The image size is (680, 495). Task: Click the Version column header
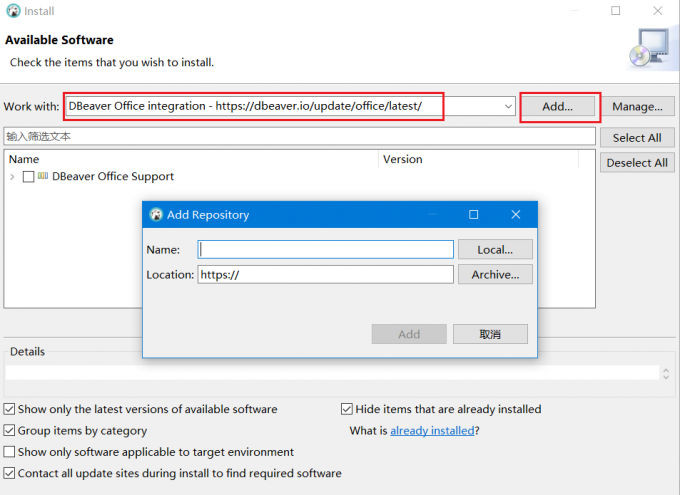(x=478, y=159)
